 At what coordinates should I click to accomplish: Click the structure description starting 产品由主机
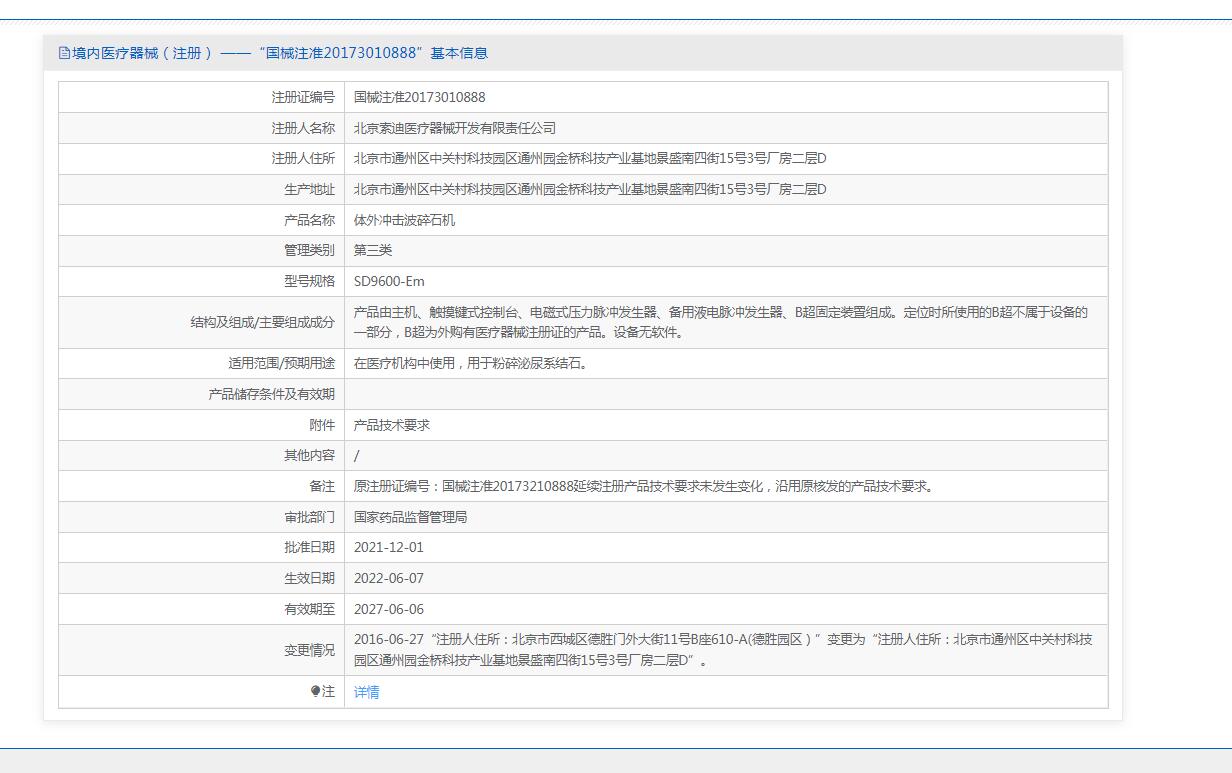click(721, 322)
